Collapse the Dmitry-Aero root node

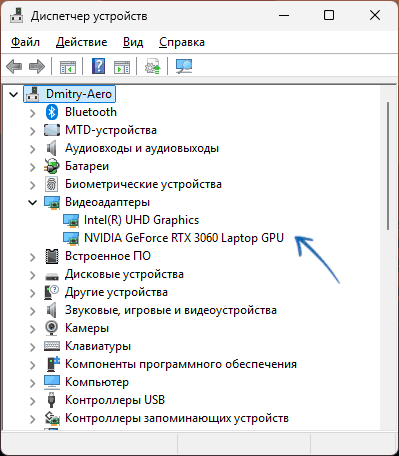pyautogui.click(x=13, y=94)
